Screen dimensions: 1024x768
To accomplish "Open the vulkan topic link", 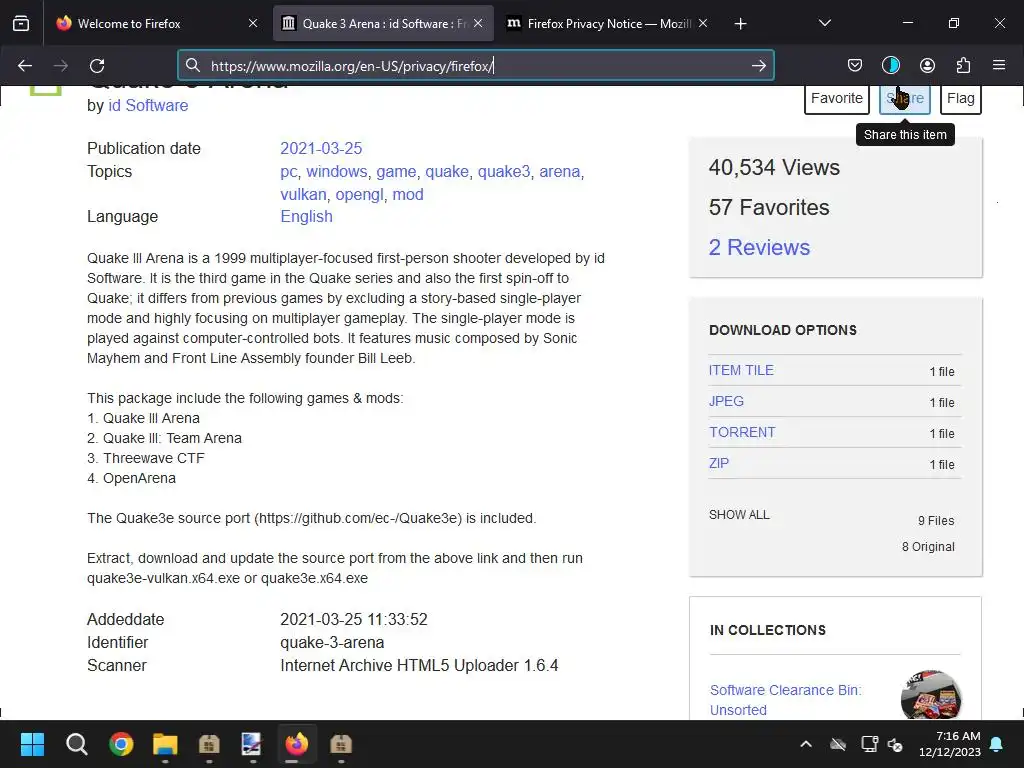I will (x=303, y=195).
